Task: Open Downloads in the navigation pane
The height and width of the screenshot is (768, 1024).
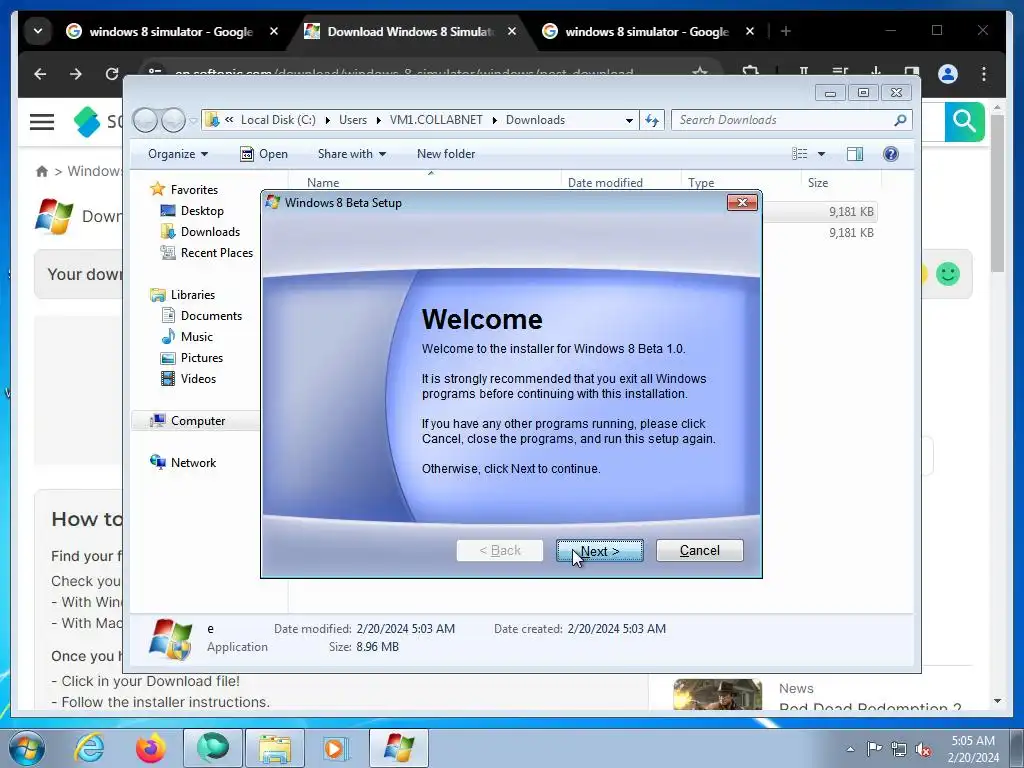Action: (210, 231)
